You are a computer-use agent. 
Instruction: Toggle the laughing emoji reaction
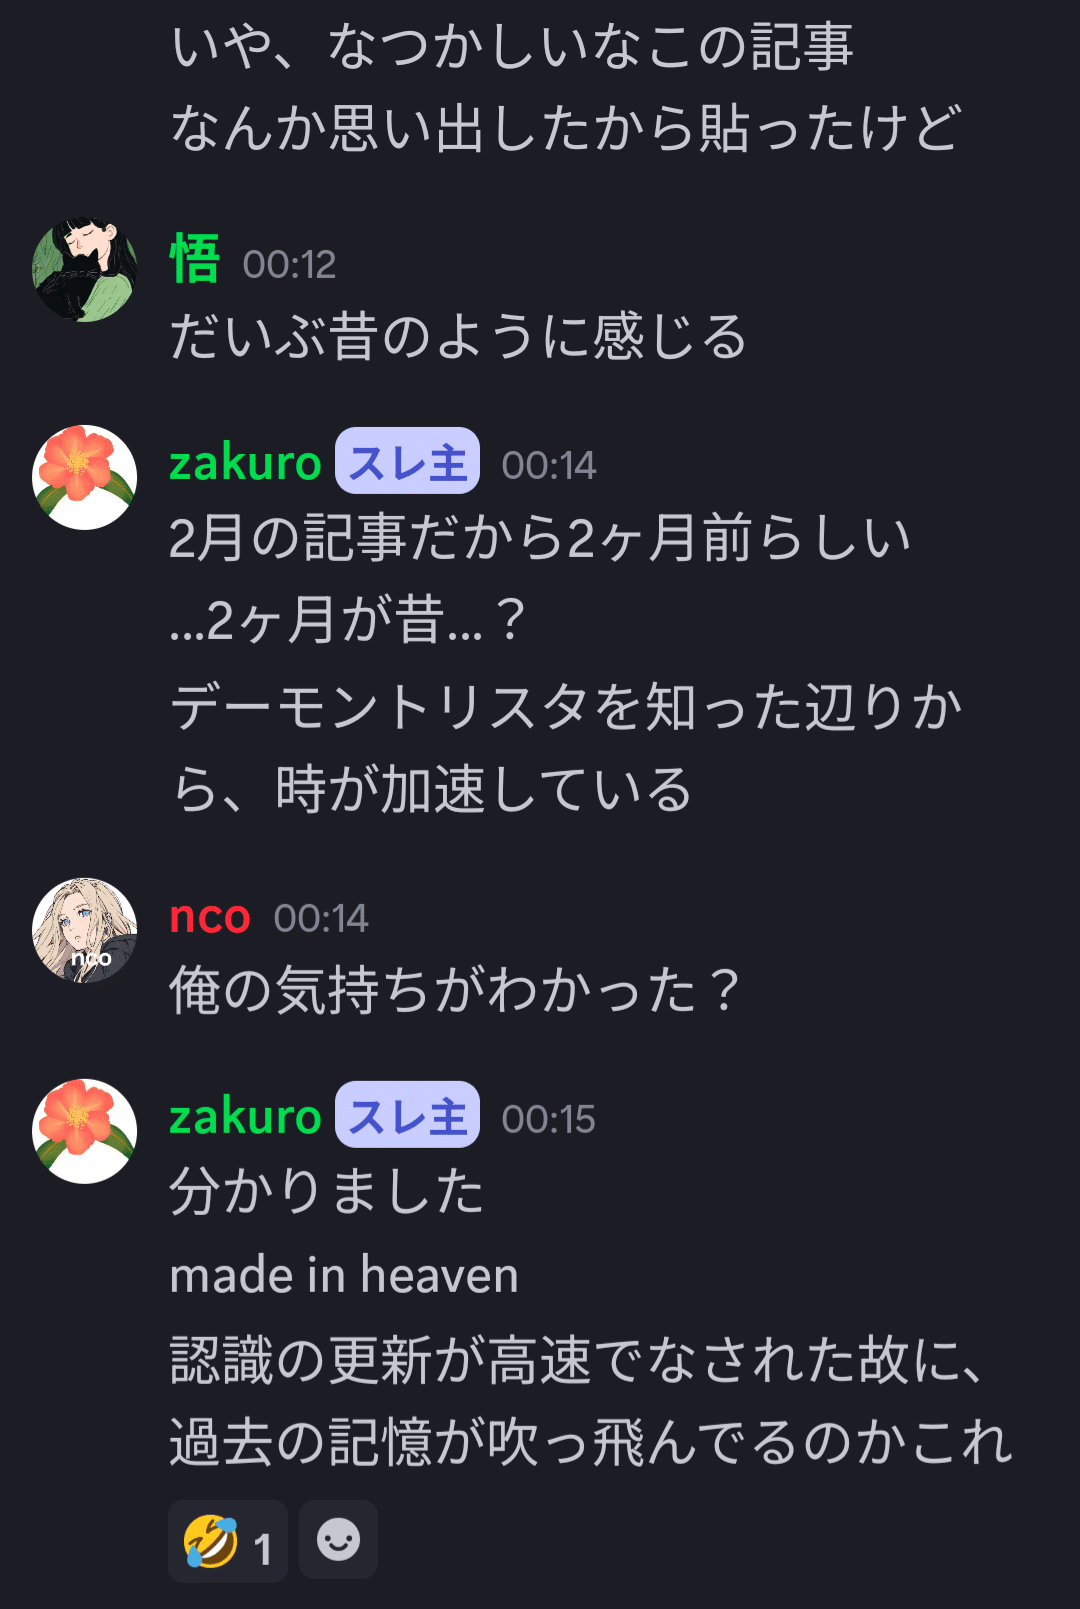coord(228,1541)
